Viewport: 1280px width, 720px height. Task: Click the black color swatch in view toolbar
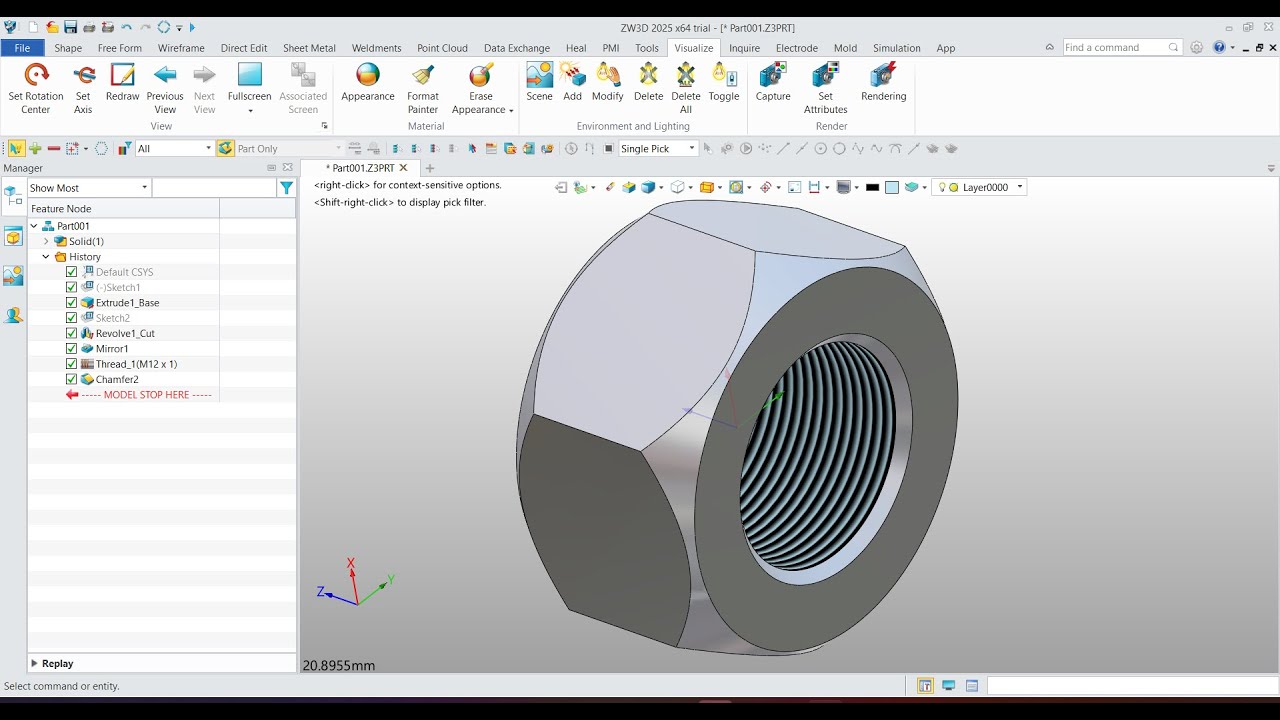click(872, 187)
